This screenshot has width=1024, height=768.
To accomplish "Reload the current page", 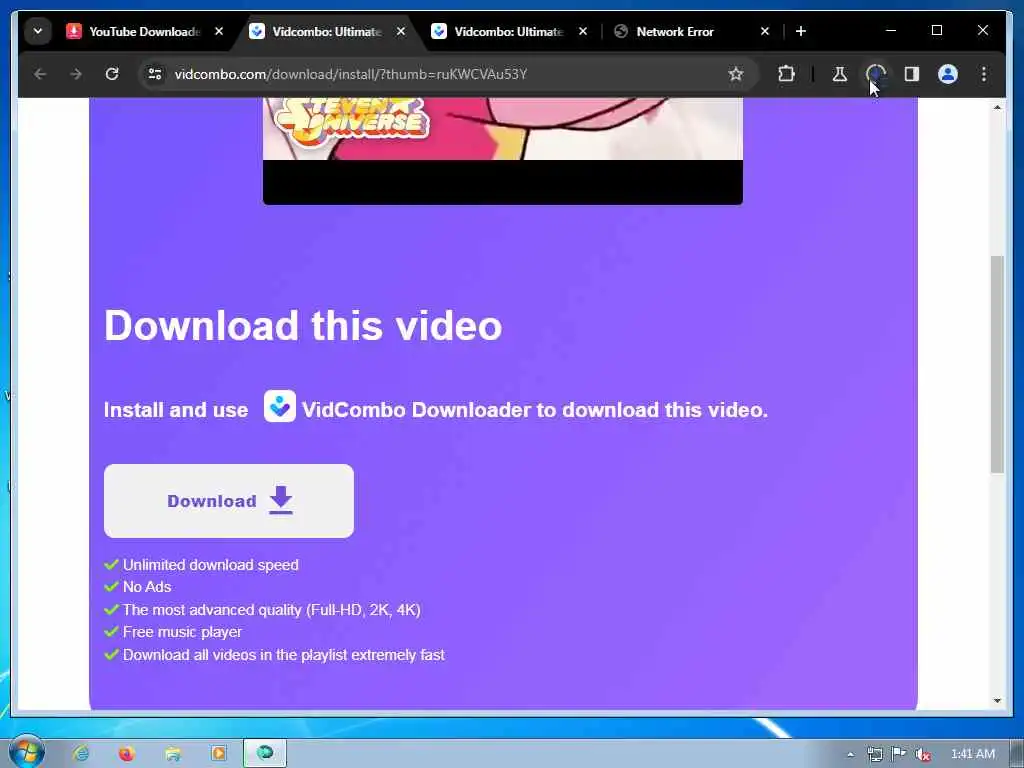I will coord(112,74).
